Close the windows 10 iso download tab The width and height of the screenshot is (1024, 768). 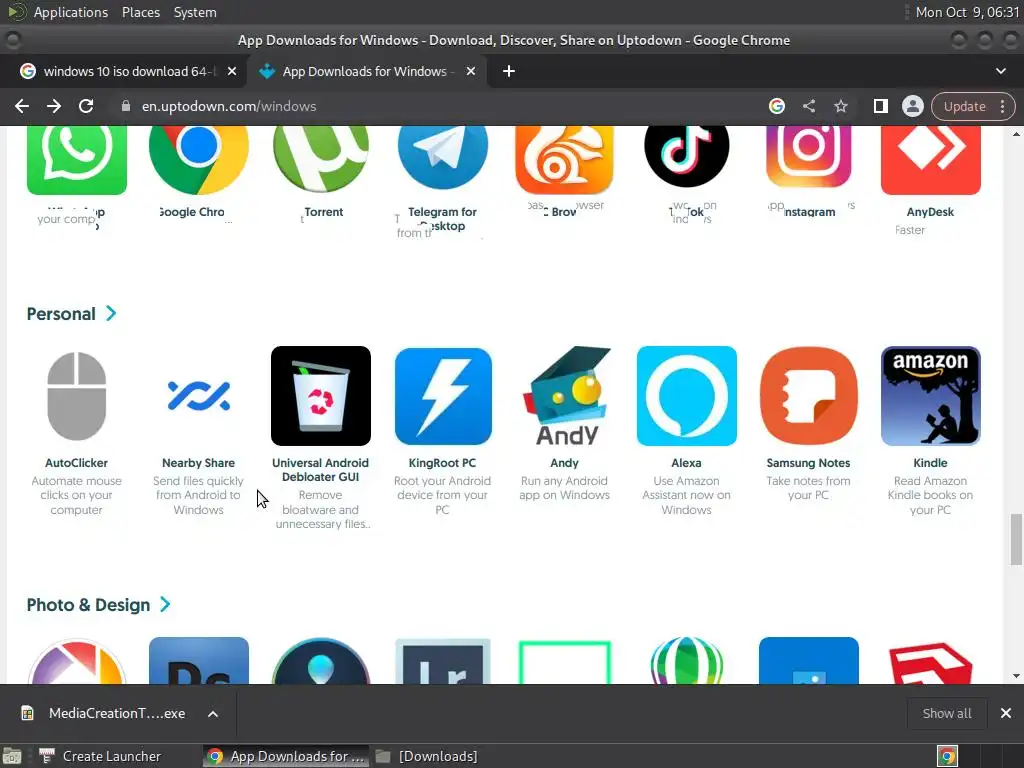point(232,71)
